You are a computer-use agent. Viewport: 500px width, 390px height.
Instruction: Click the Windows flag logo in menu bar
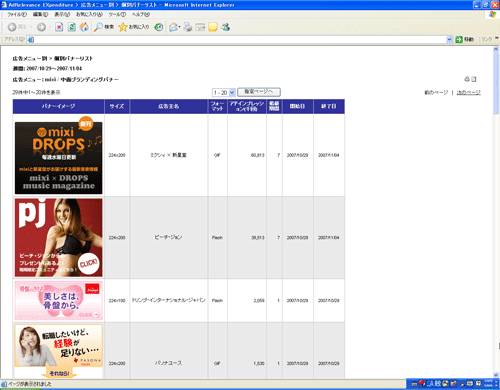(492, 14)
